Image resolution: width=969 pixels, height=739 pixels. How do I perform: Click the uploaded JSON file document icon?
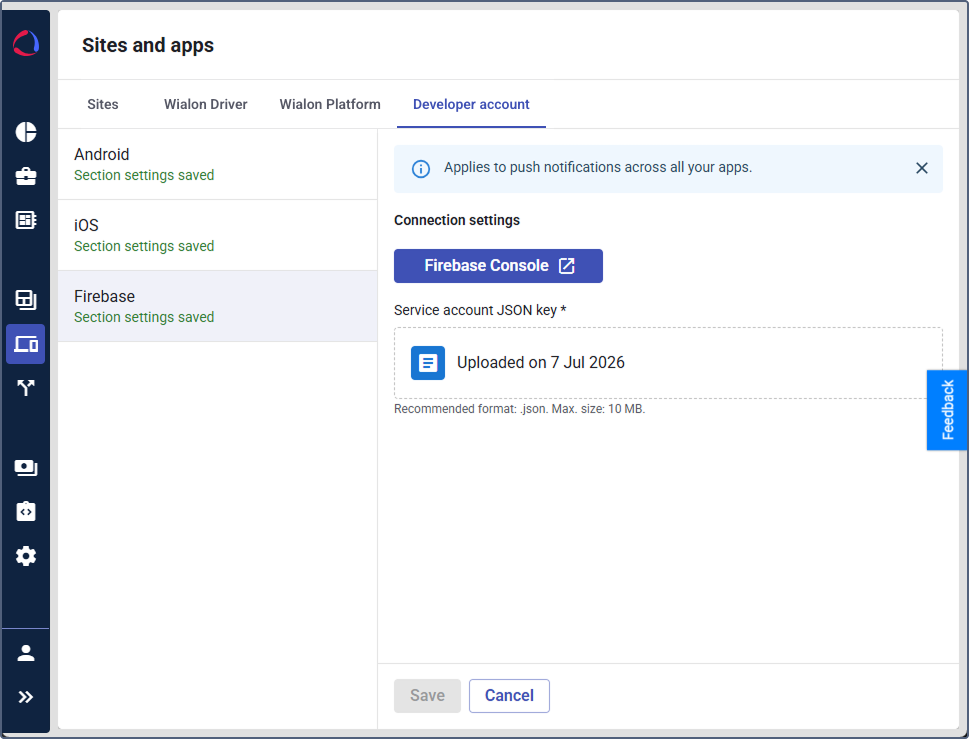click(x=428, y=363)
